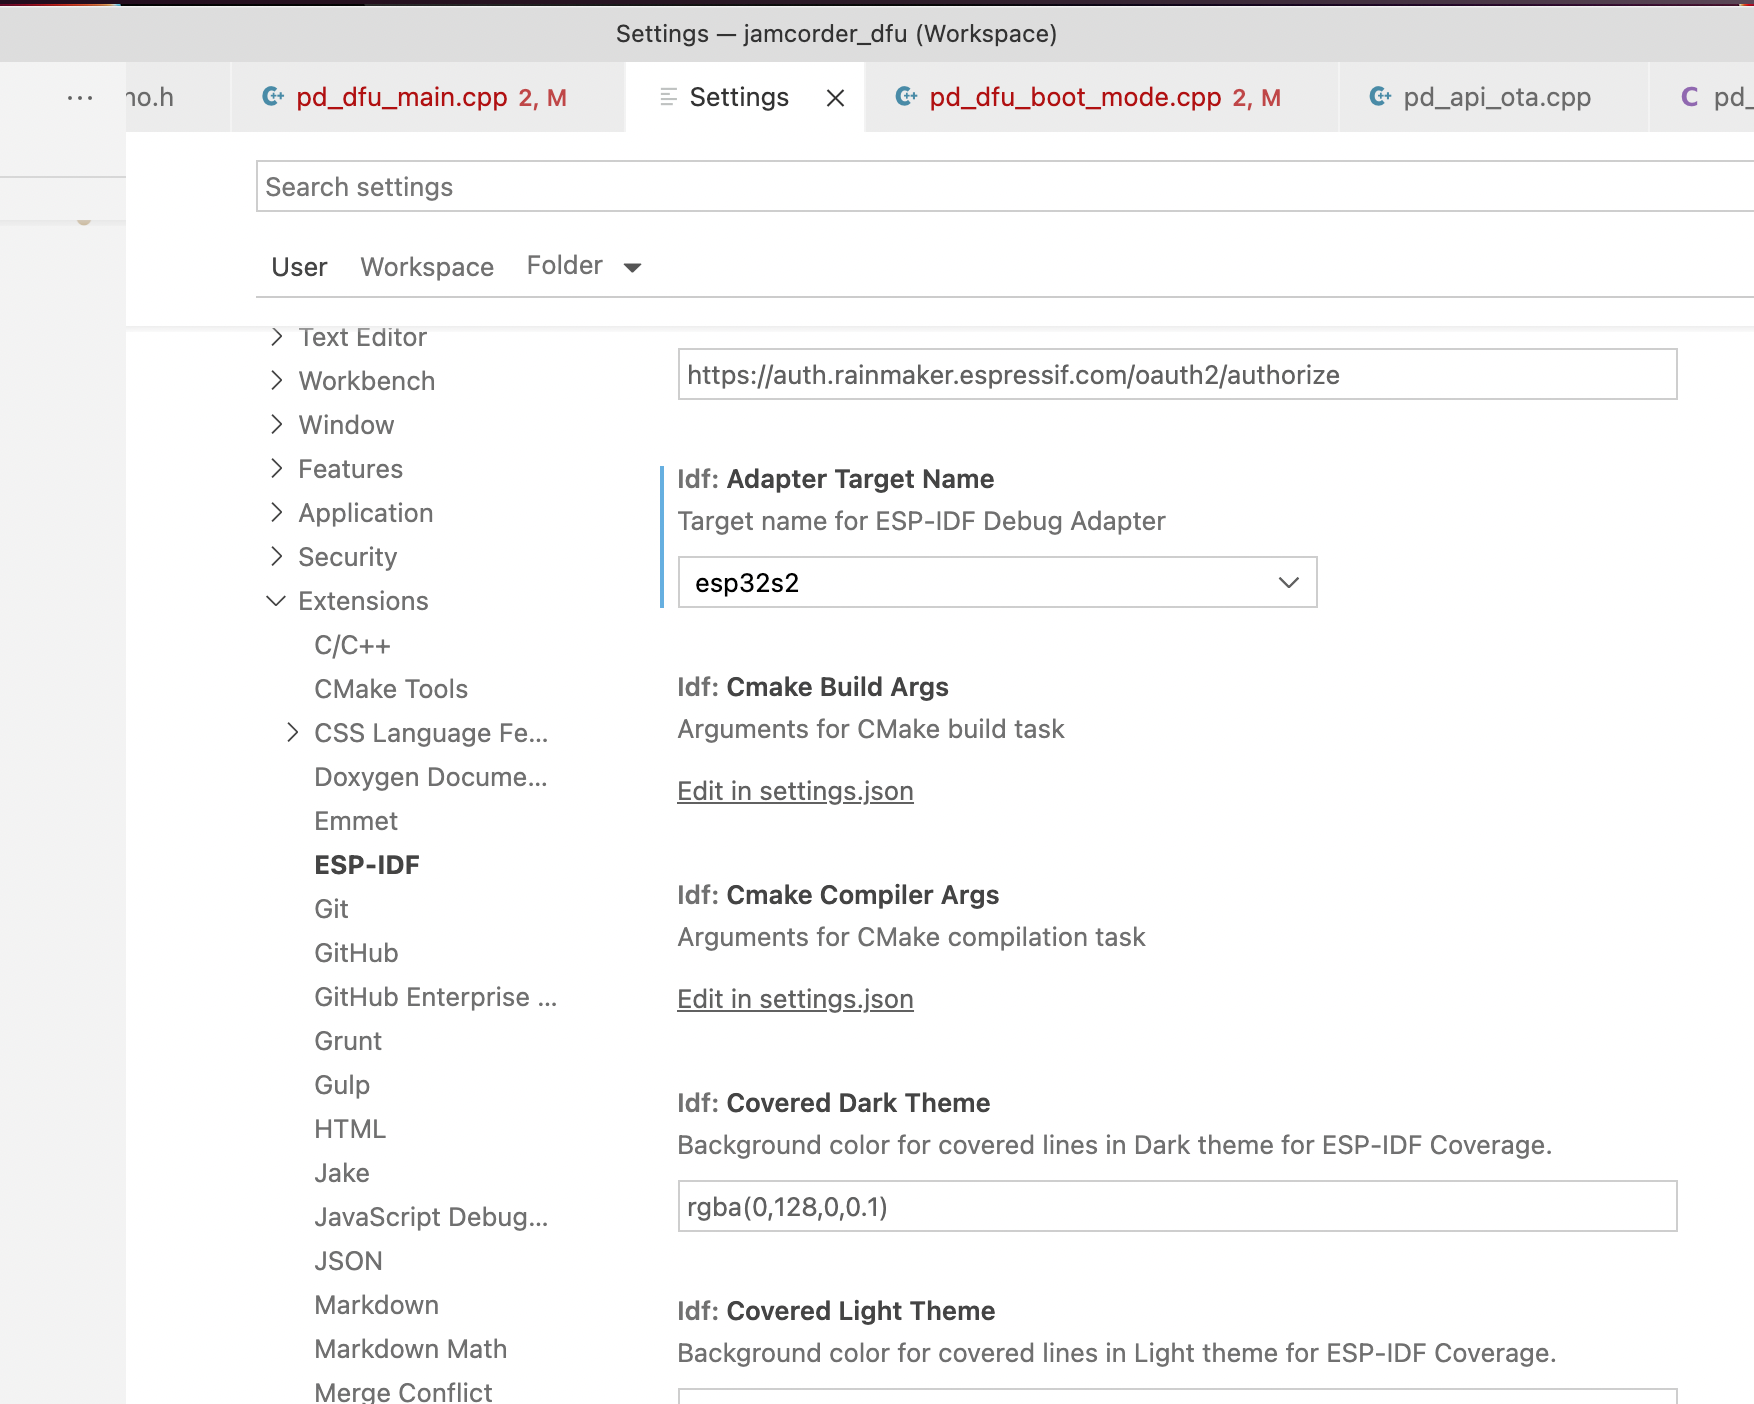Screen dimensions: 1754x1404
Task: Select the pd_dfu_boot_mode.cpp editor tab
Action: point(1075,96)
